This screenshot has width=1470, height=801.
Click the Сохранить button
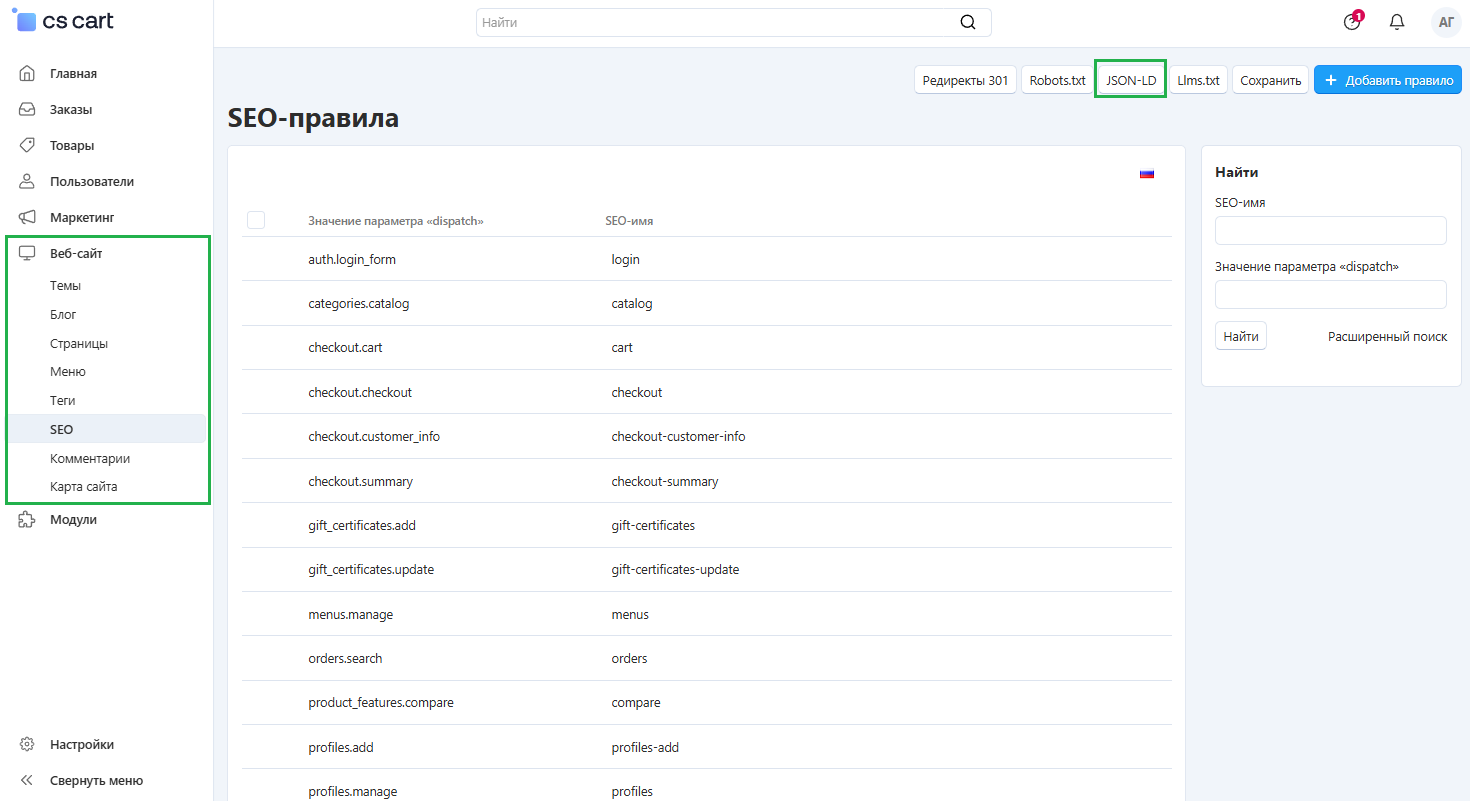1270,80
